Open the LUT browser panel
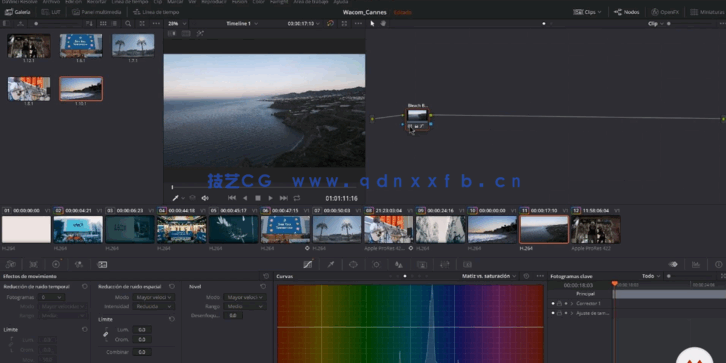Image resolution: width=726 pixels, height=363 pixels. [50, 12]
